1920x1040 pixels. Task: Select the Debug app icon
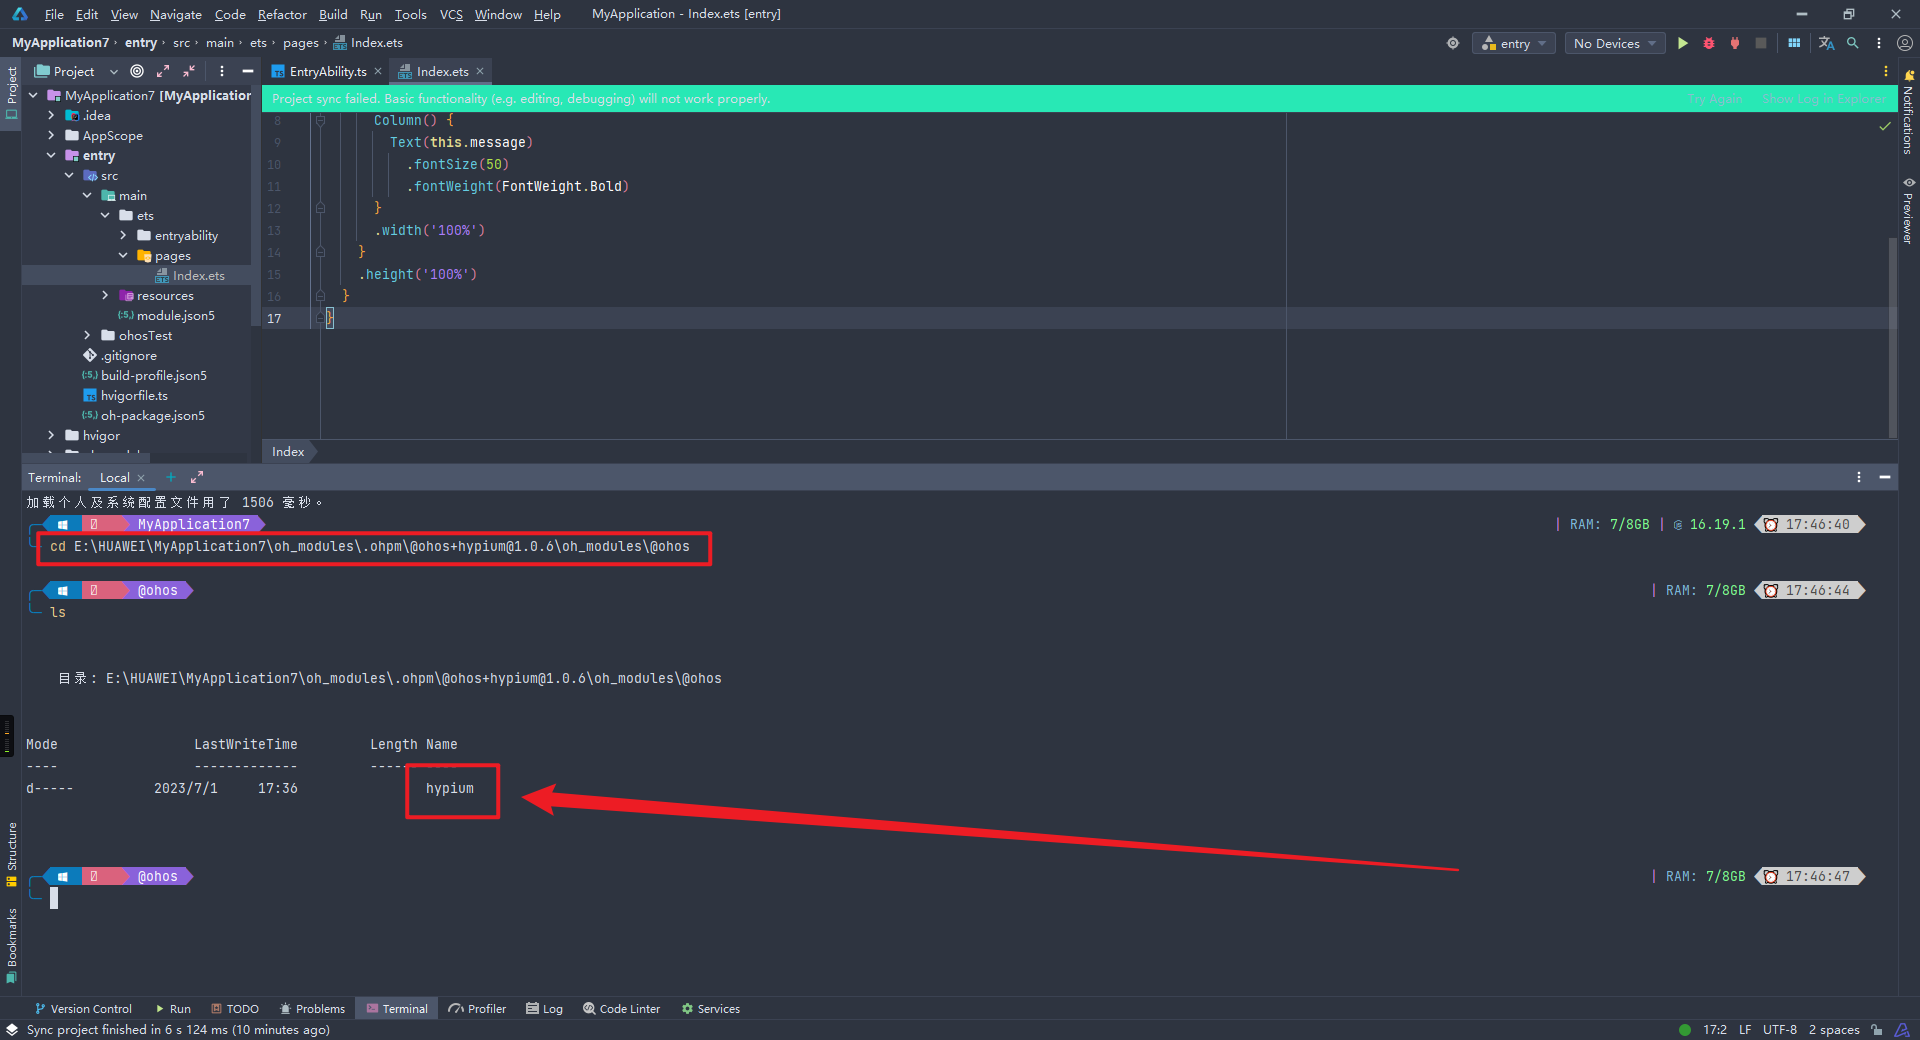[1709, 43]
